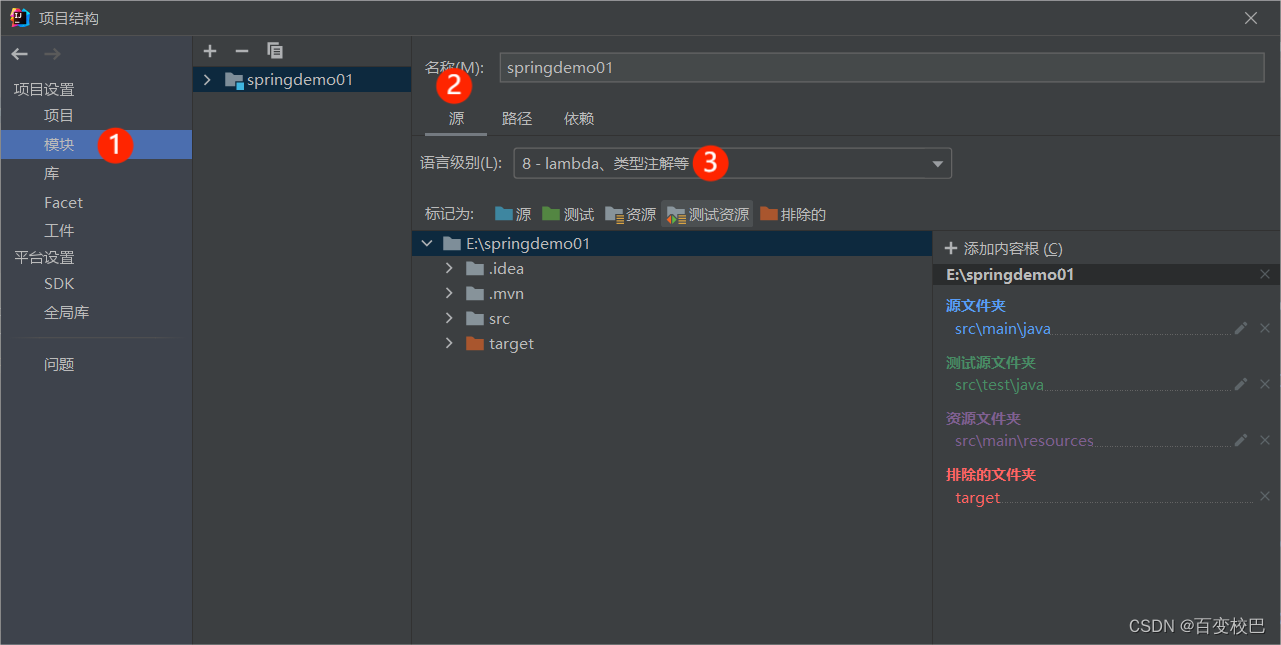Screen dimensions: 1281x645
Task: Open the 语言级别 dropdown
Action: 732,163
